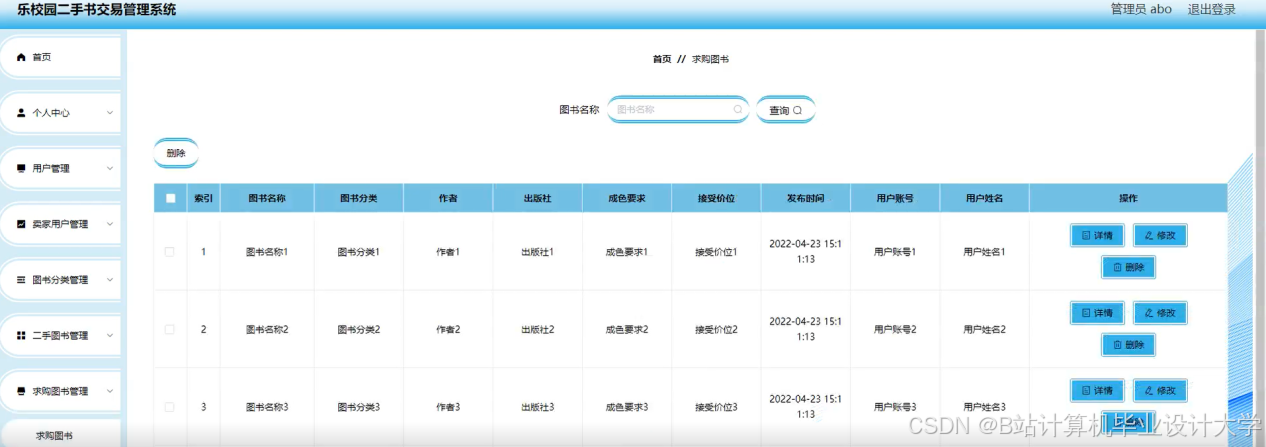Focus the 图书名称 search input field

point(678,110)
